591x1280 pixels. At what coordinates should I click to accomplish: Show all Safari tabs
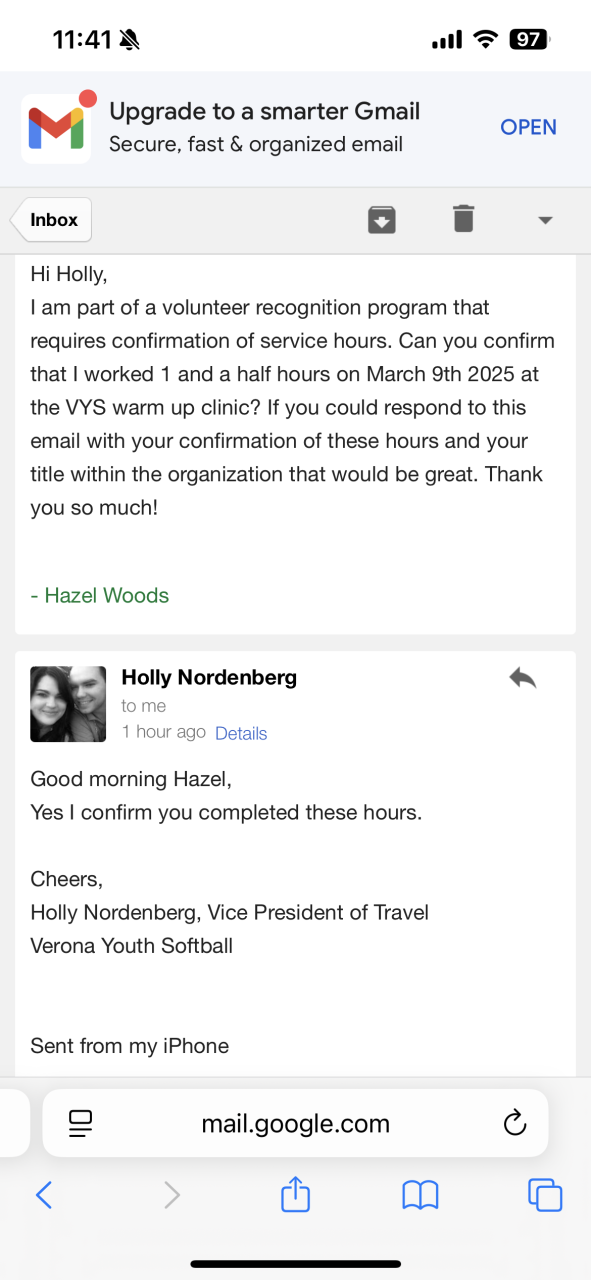545,1194
